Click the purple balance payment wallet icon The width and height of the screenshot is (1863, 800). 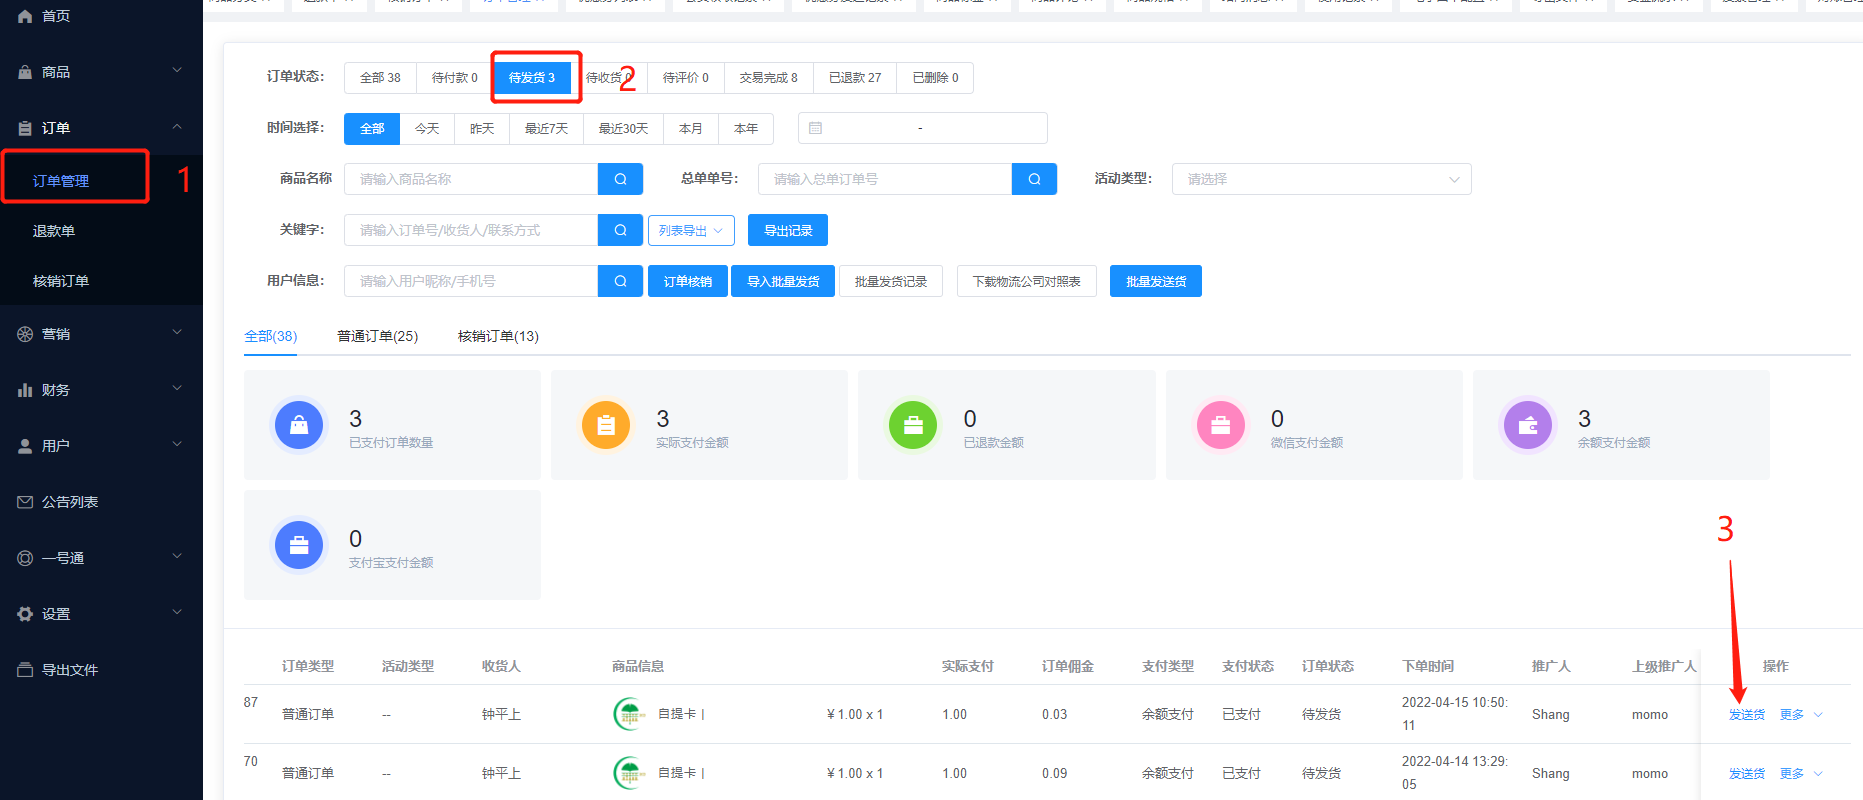click(x=1527, y=425)
